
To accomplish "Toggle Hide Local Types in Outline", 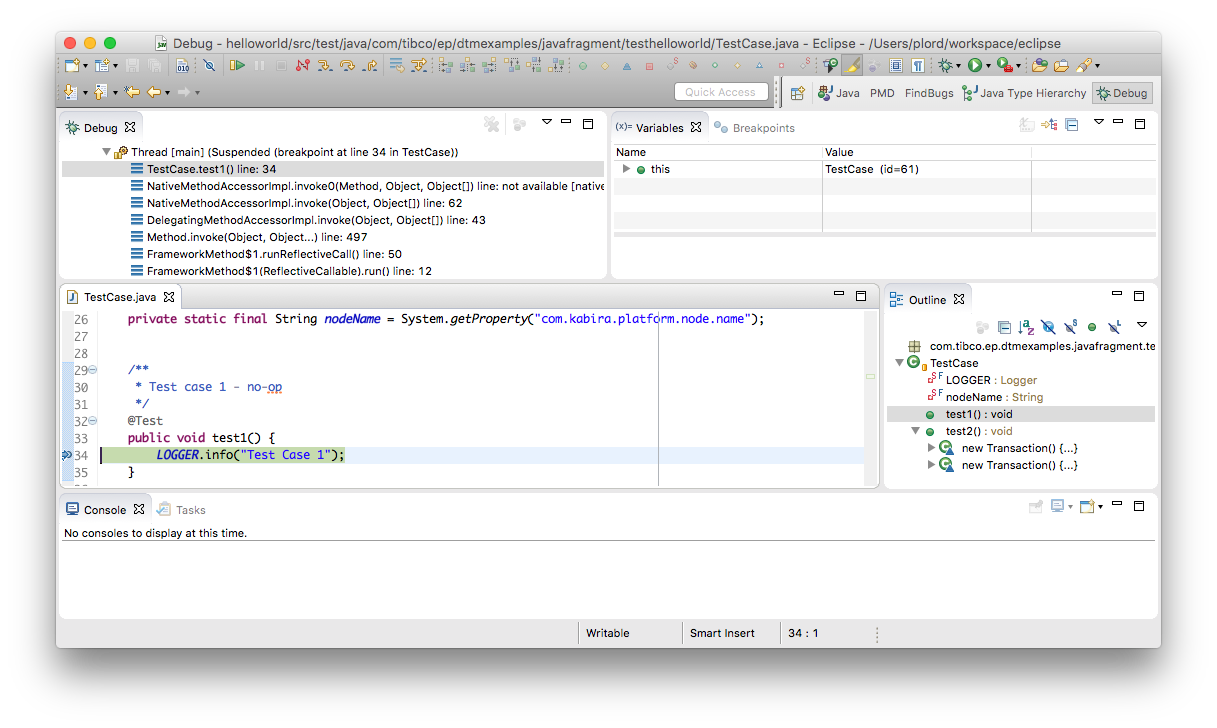I will point(1114,326).
